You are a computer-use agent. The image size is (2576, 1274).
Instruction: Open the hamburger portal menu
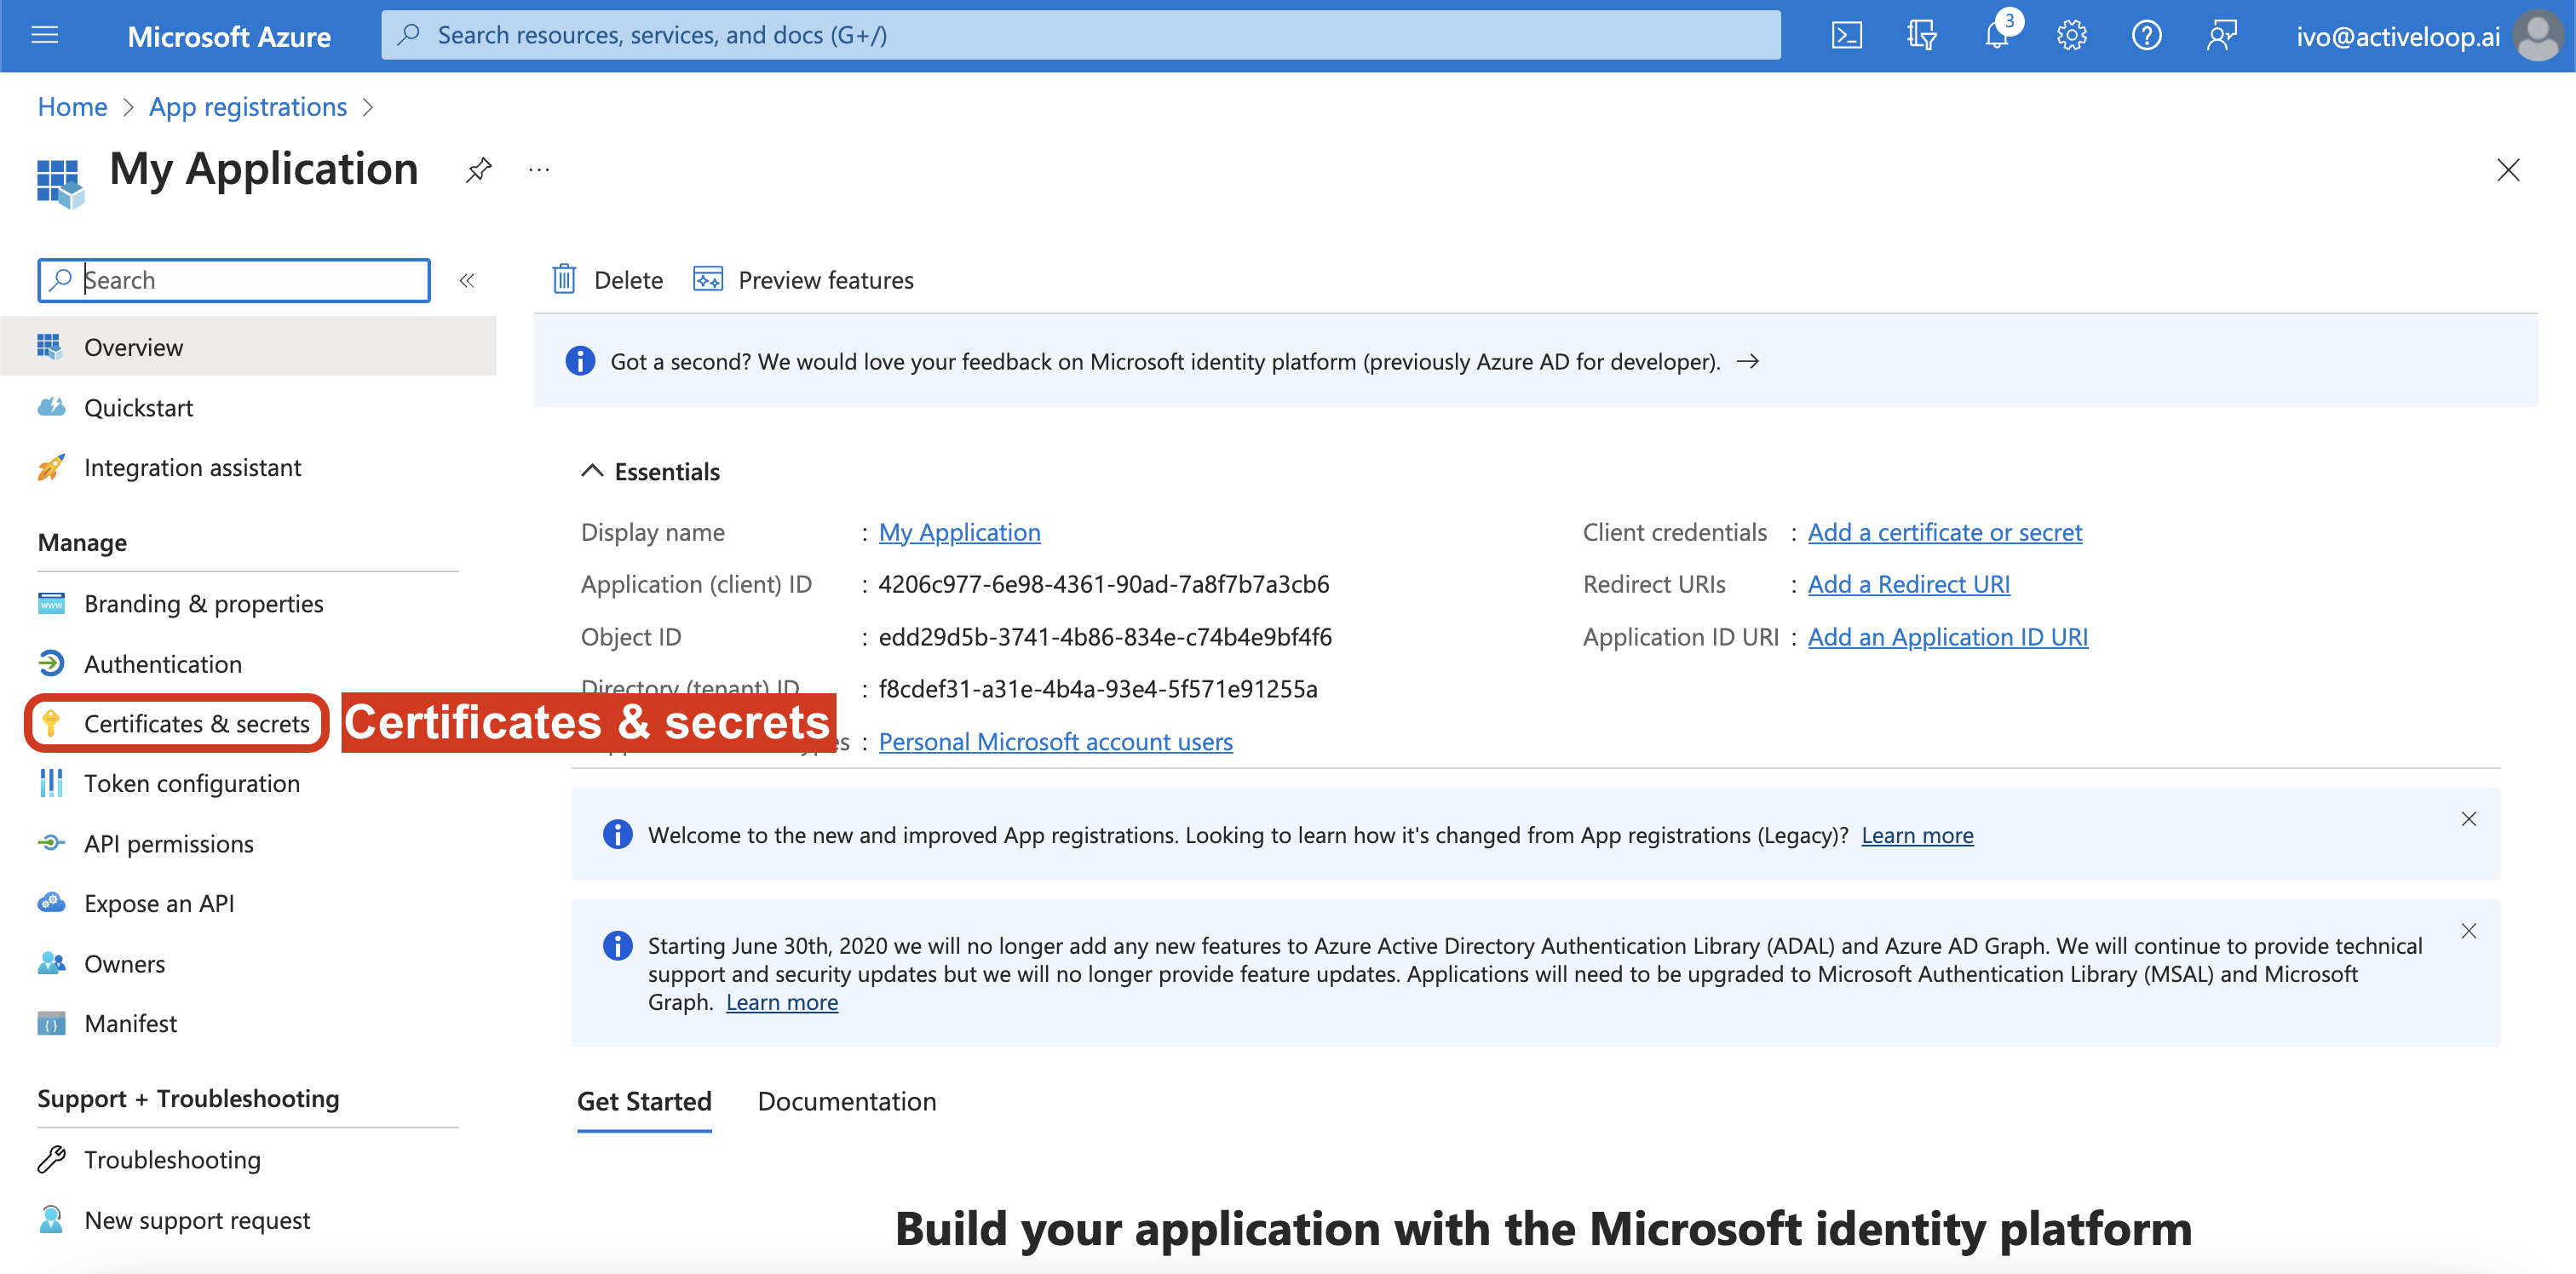[x=45, y=36]
